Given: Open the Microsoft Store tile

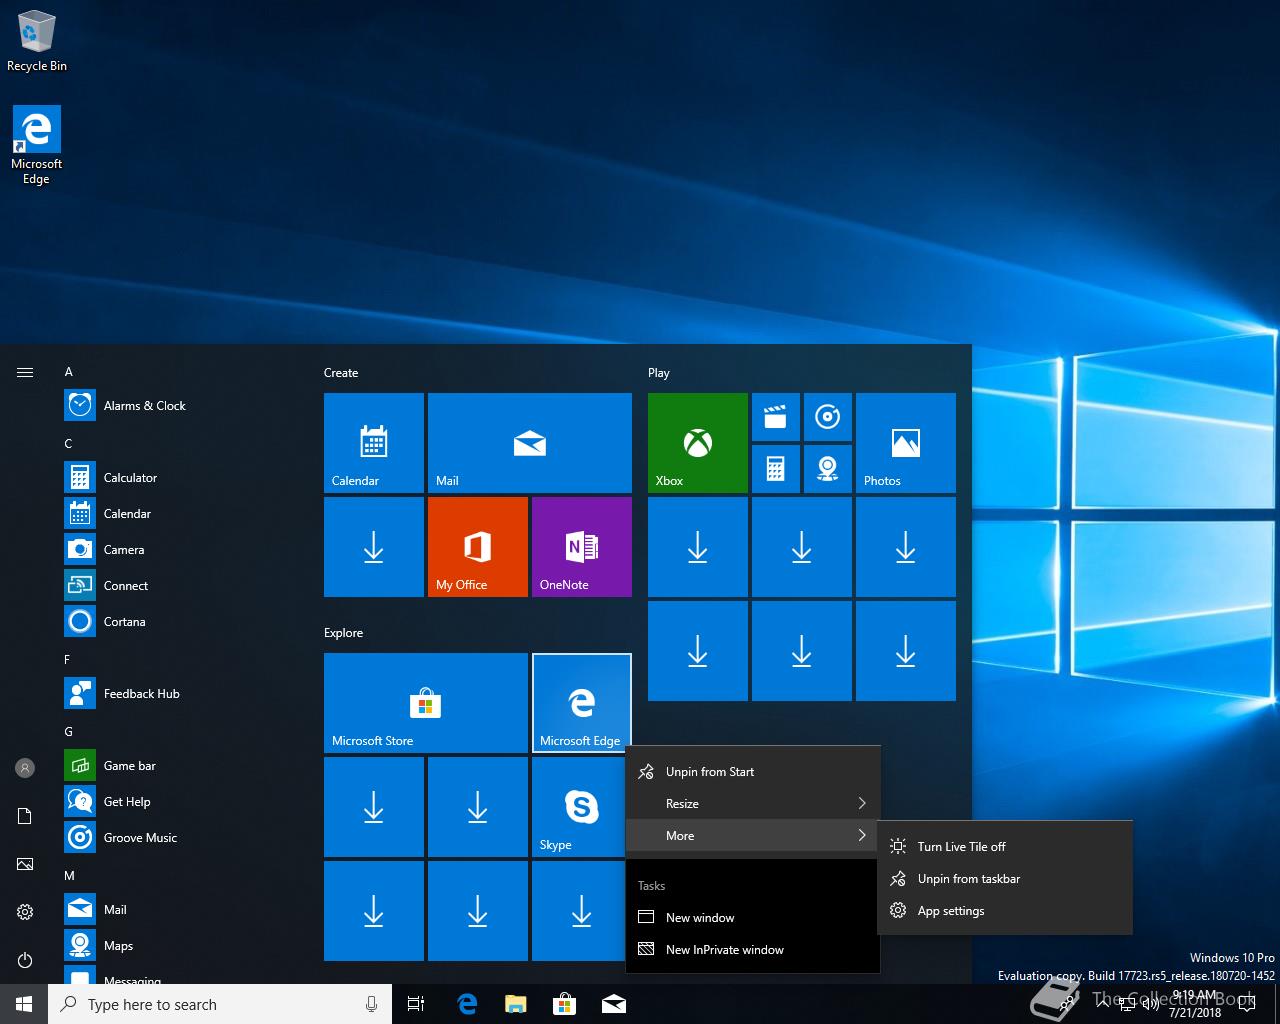Looking at the screenshot, I should pos(425,702).
